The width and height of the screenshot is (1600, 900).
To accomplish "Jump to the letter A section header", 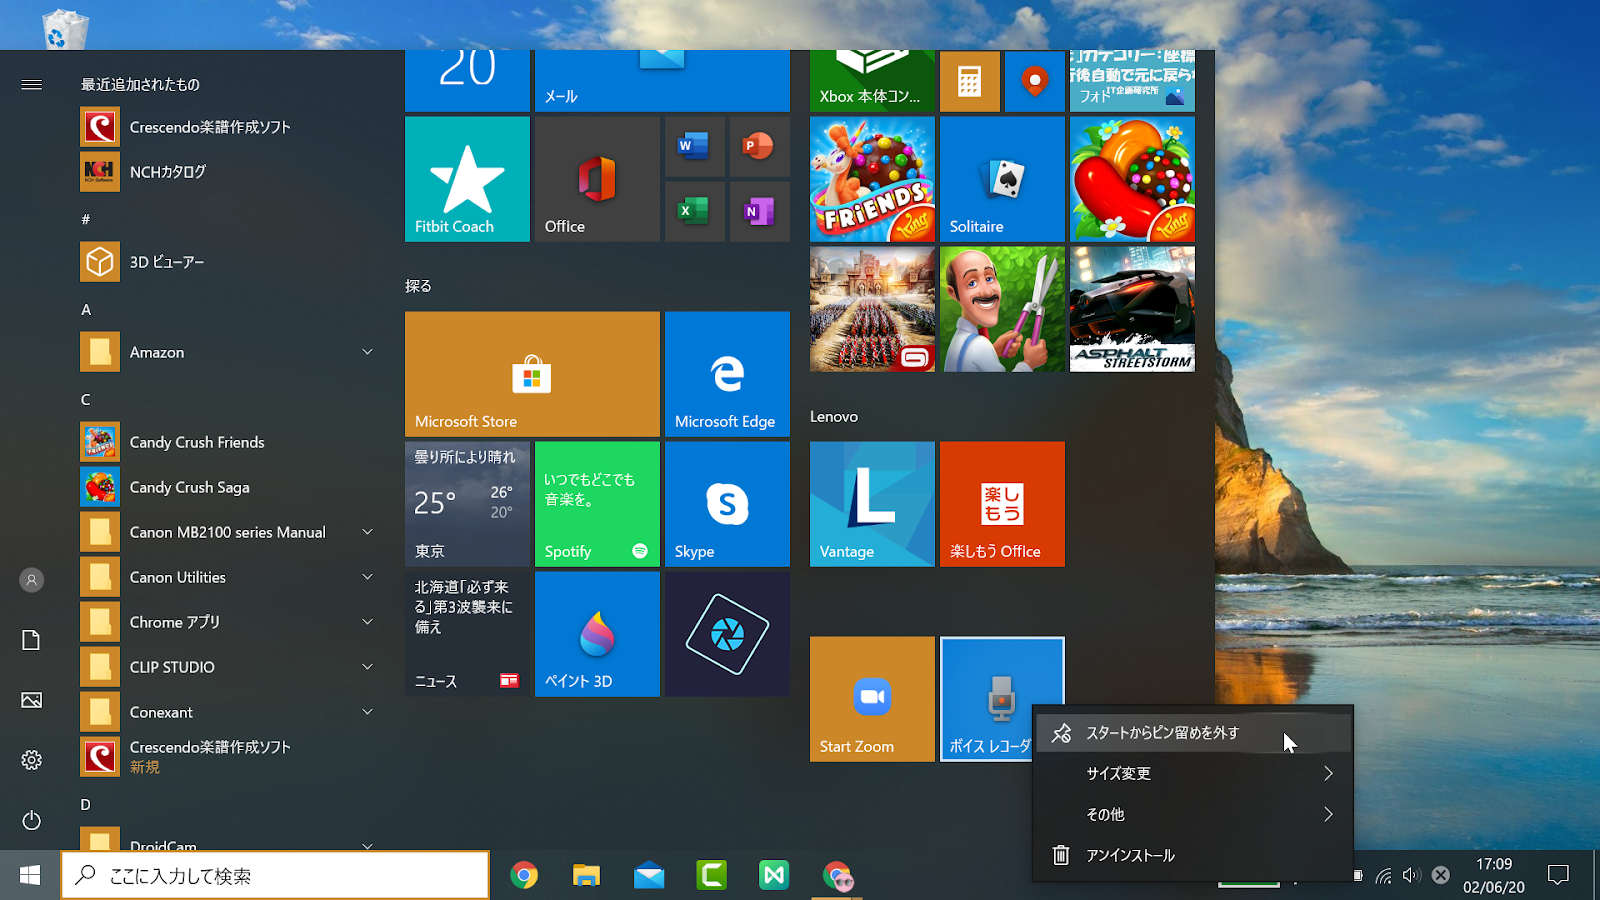I will tap(86, 310).
